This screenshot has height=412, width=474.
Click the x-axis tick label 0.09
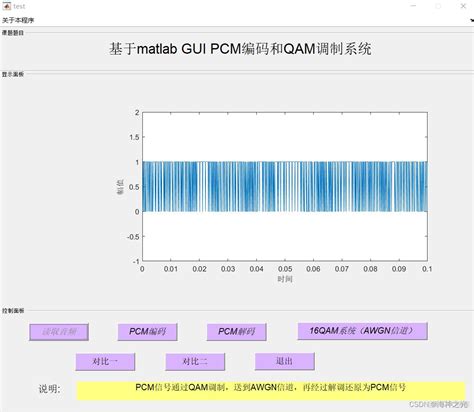pos(399,269)
